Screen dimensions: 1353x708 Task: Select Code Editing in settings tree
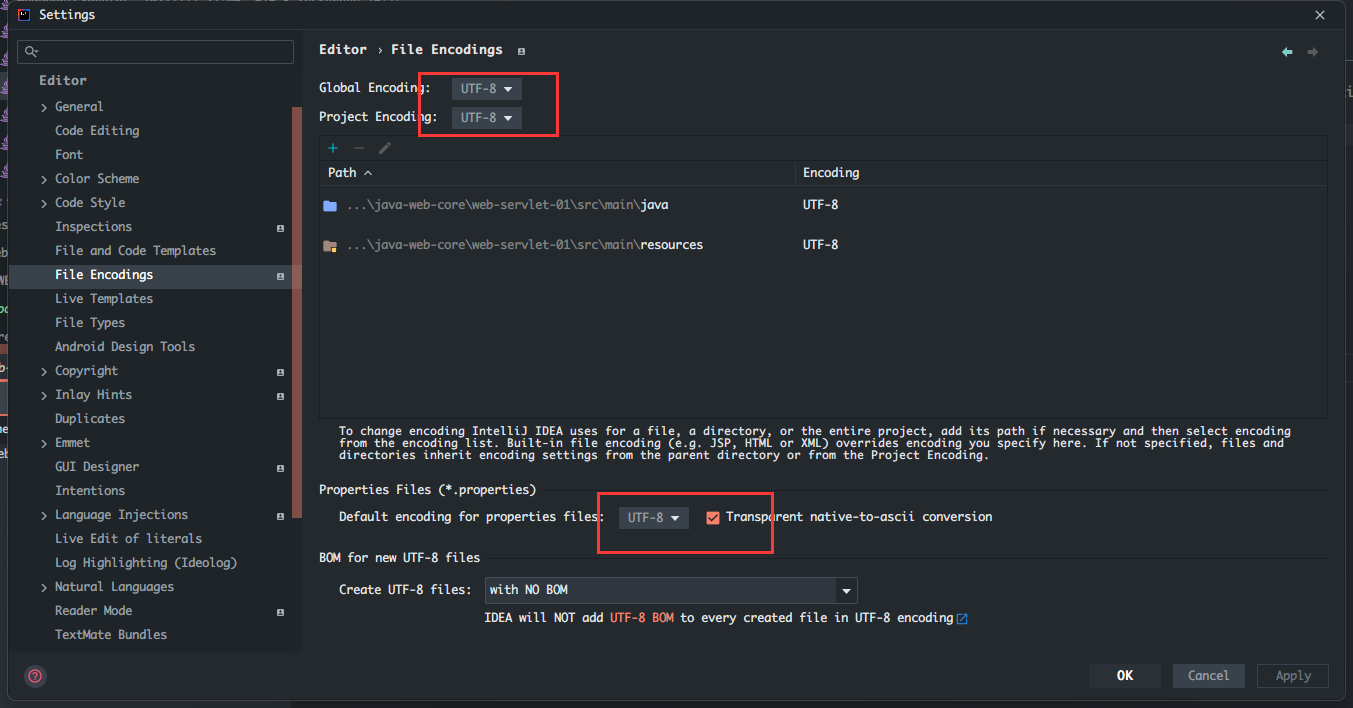coord(97,130)
